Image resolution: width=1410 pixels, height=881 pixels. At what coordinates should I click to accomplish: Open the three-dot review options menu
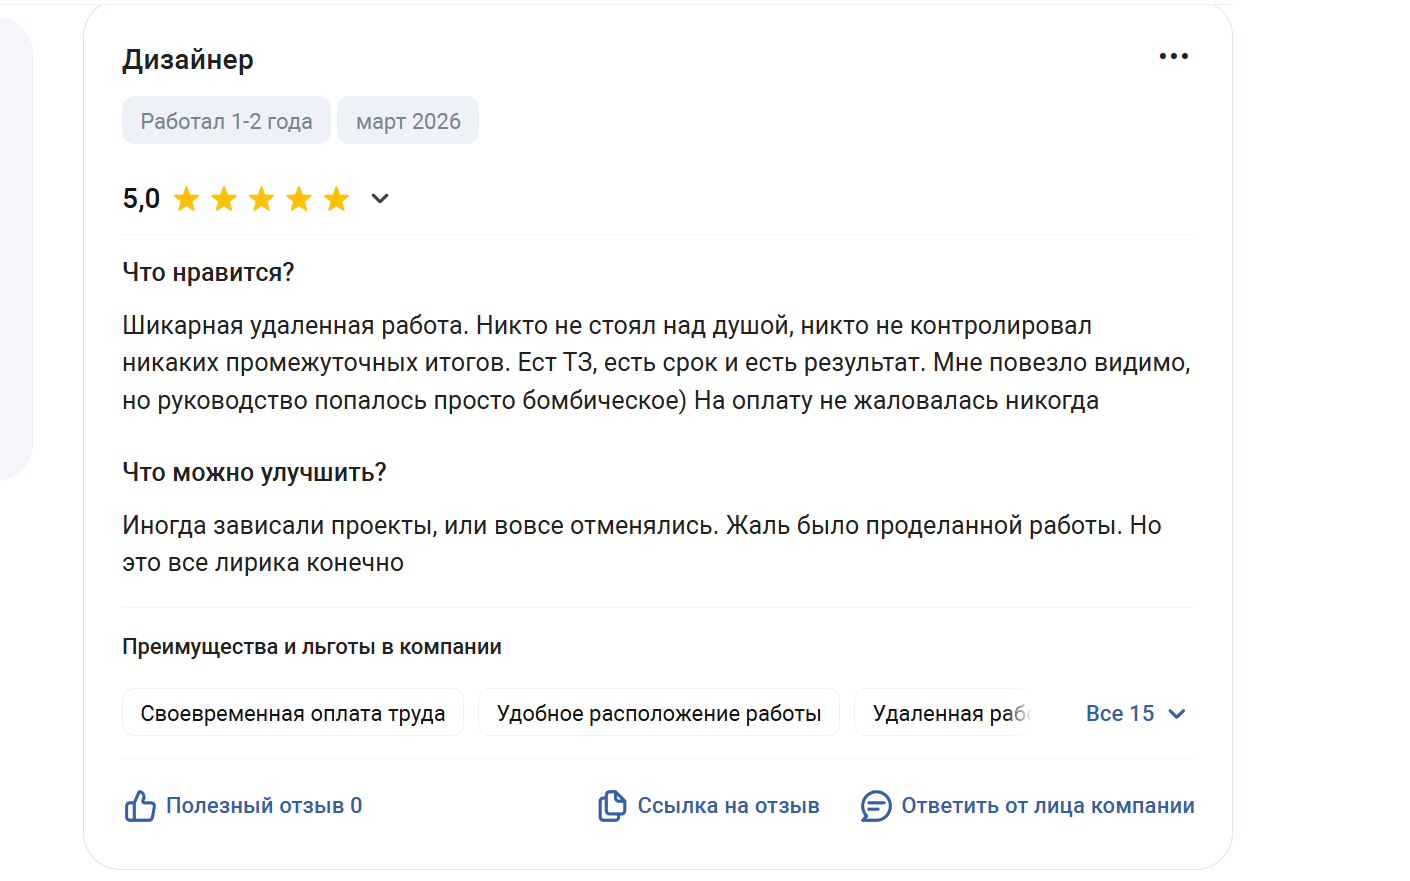pyautogui.click(x=1173, y=56)
